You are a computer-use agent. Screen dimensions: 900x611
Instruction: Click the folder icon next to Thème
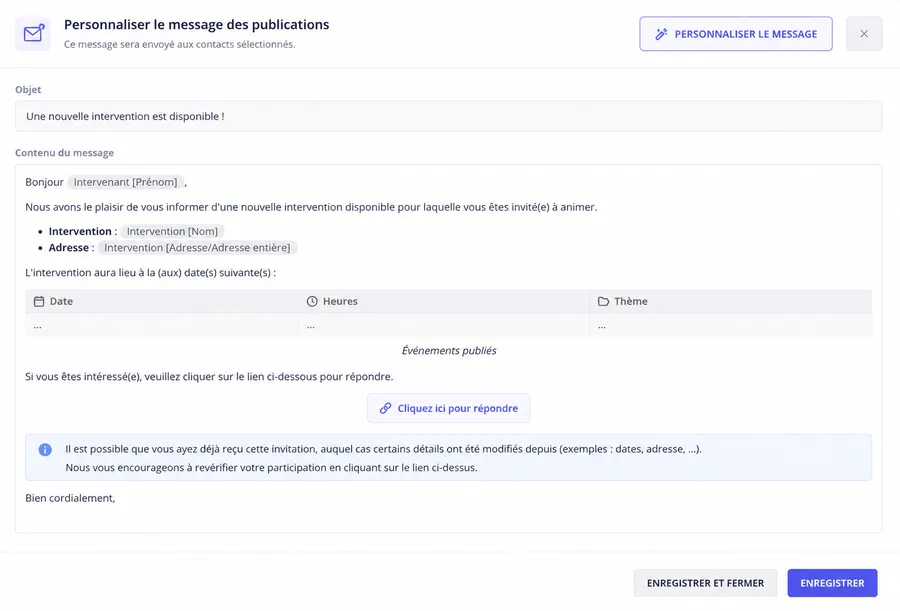603,301
